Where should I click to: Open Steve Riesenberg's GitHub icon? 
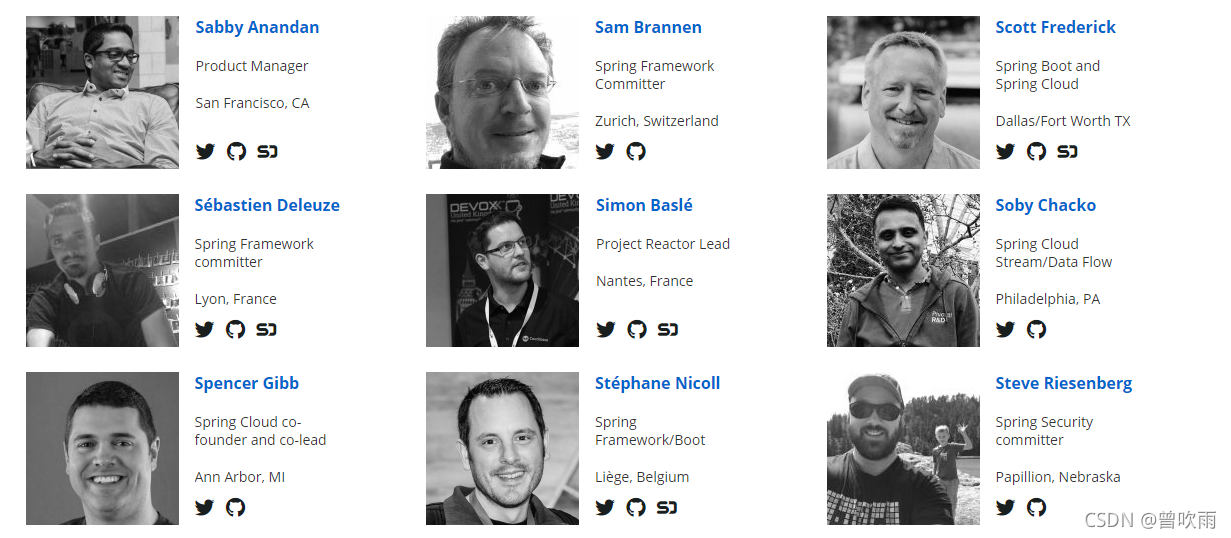tap(1036, 508)
